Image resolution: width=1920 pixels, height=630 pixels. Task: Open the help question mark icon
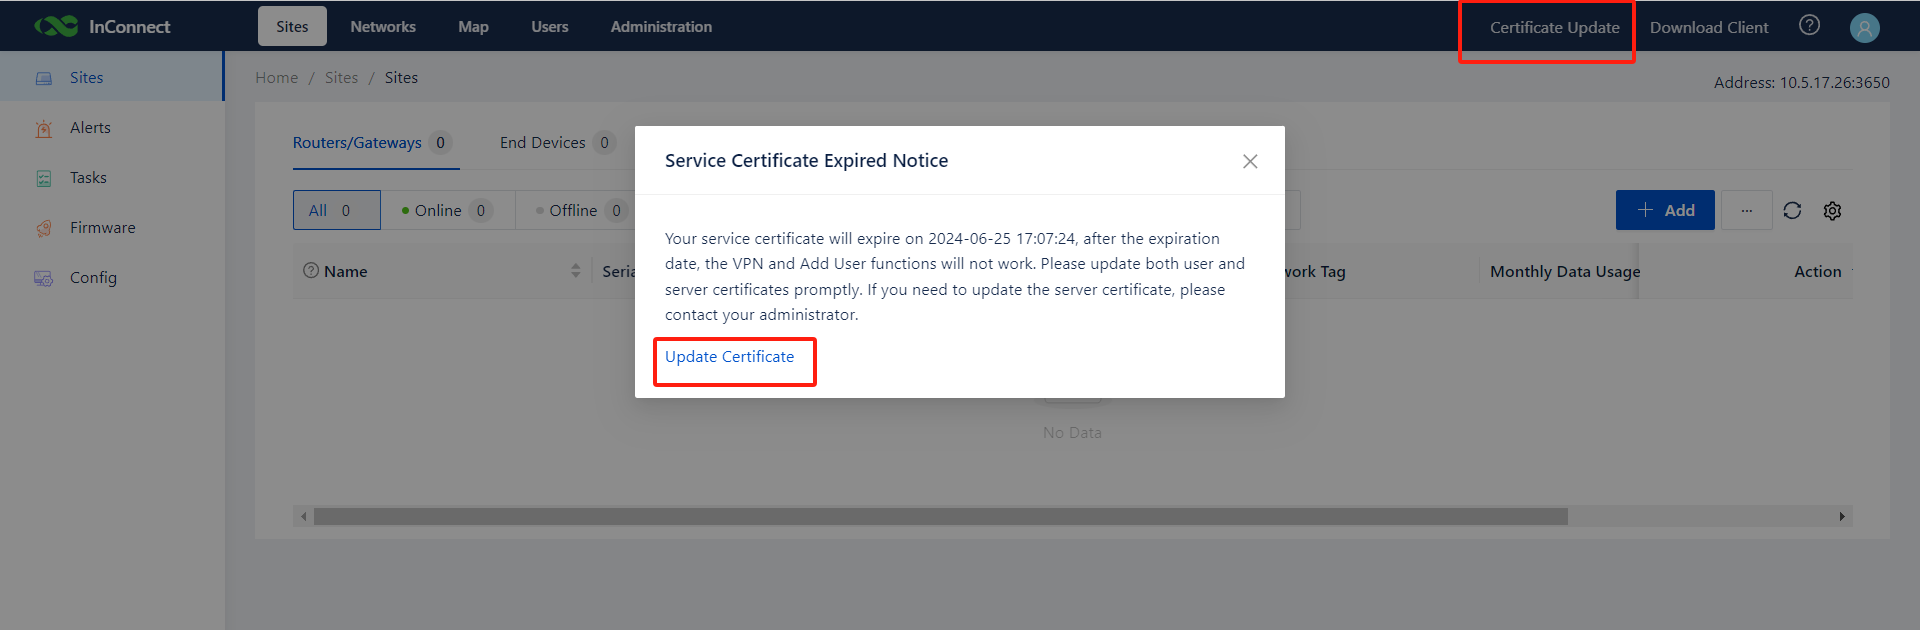tap(1809, 26)
